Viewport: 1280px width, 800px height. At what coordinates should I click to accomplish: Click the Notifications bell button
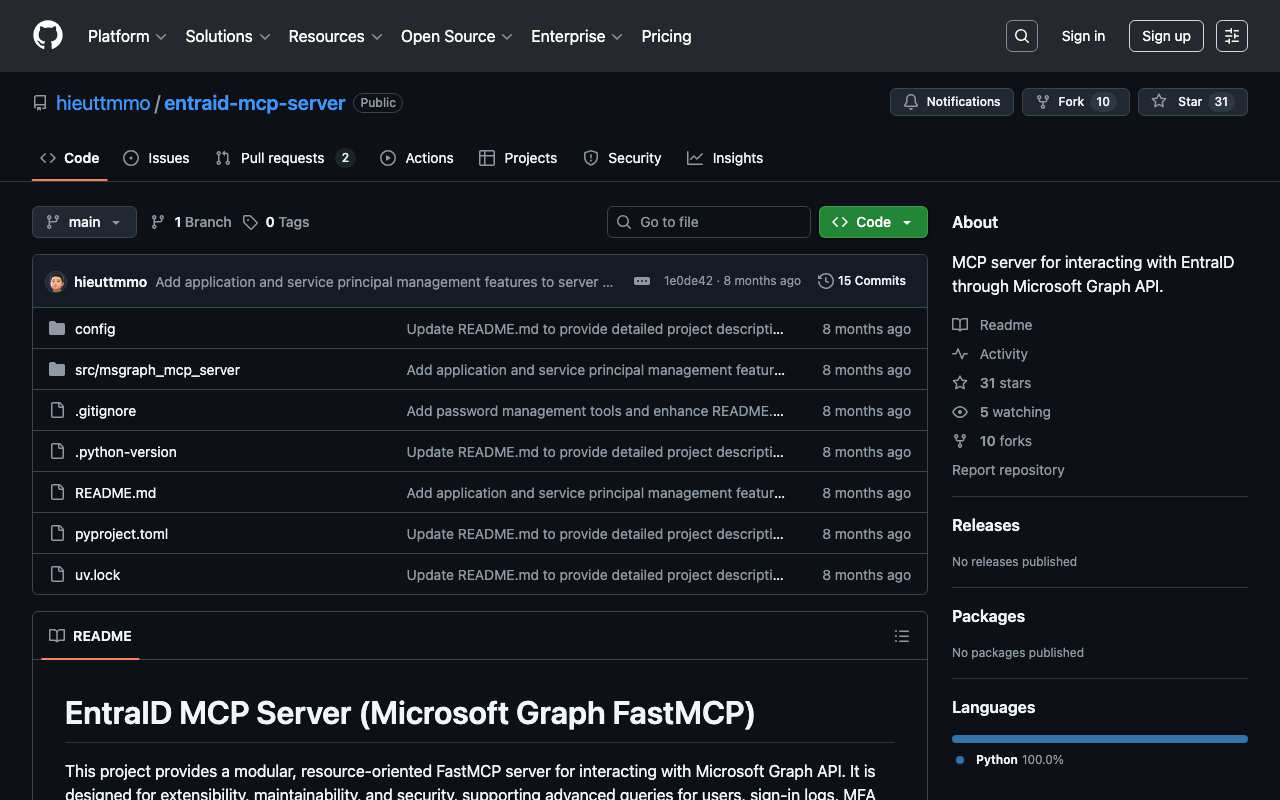coord(951,102)
